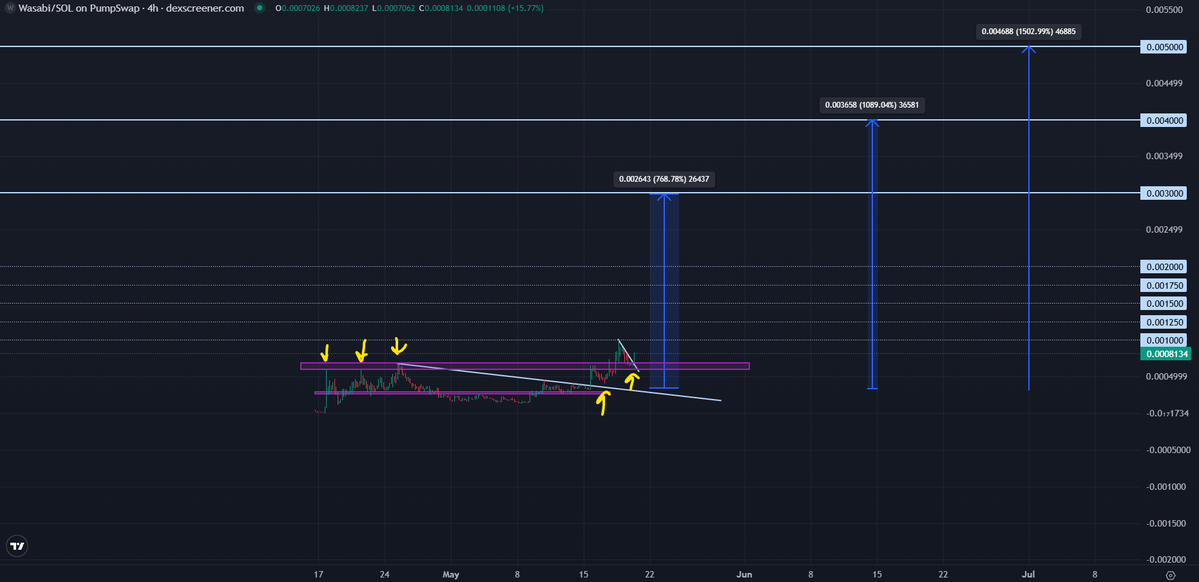The width and height of the screenshot is (1199, 582).
Task: Click the 0.001250 dotted line price tag
Action: tap(1164, 322)
